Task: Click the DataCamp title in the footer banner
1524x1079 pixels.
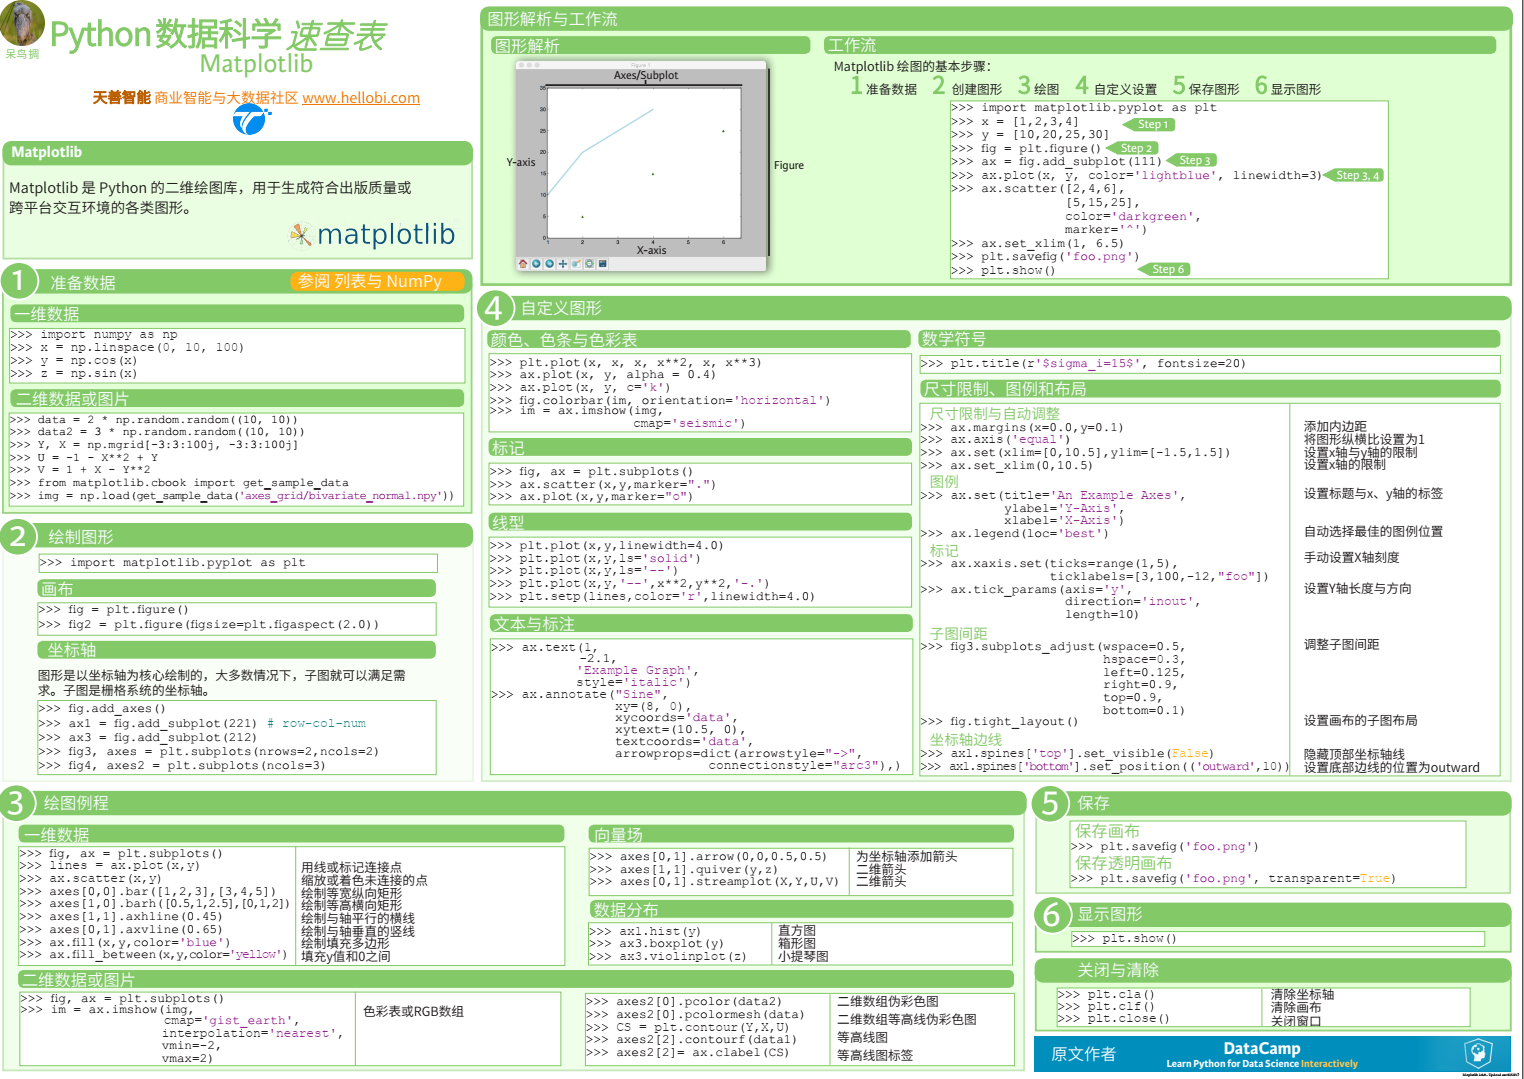Action: 1261,1048
